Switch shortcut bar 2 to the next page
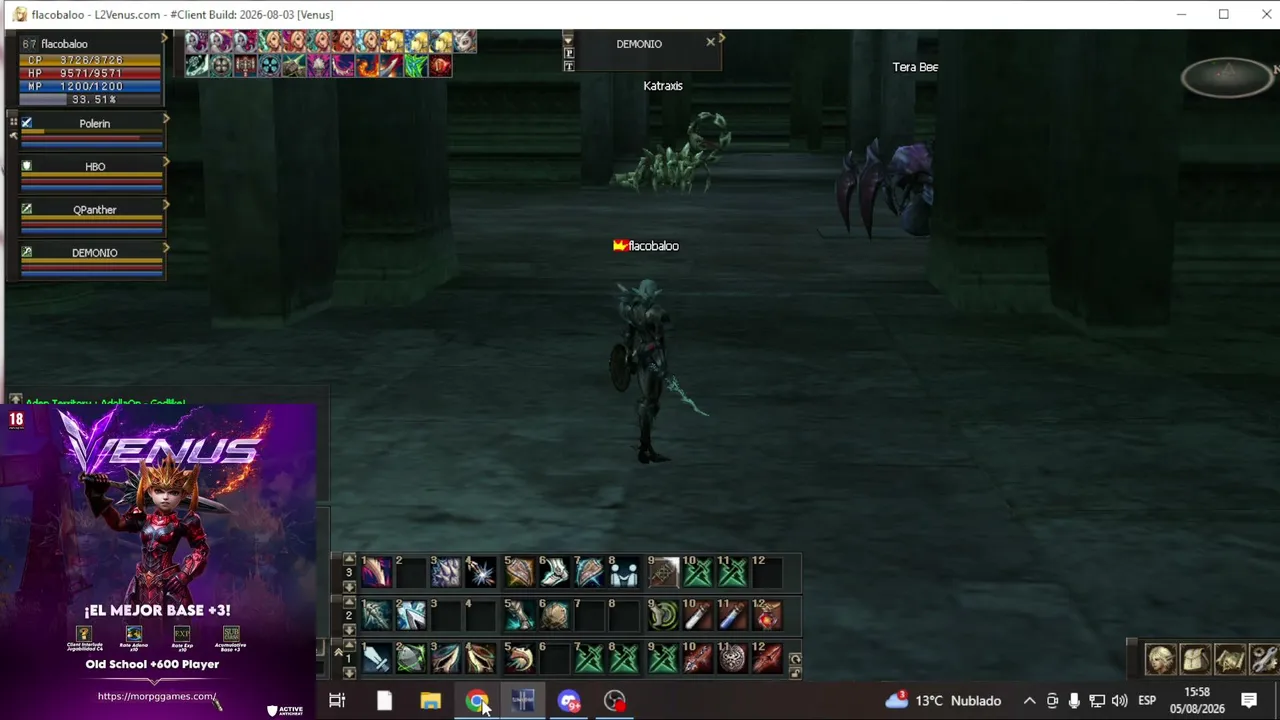 click(349, 630)
